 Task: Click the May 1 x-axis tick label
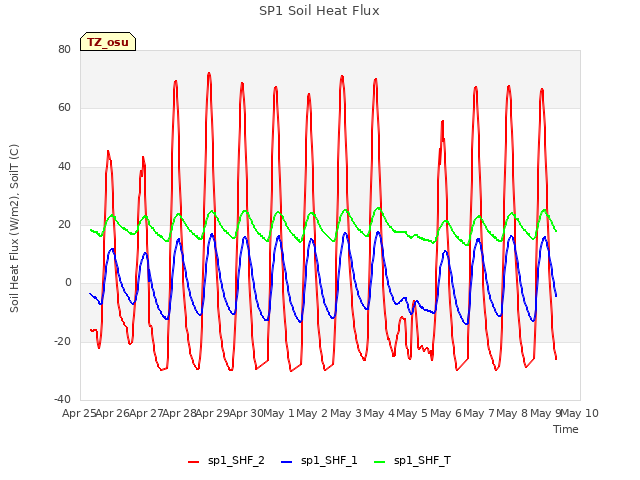tap(279, 413)
